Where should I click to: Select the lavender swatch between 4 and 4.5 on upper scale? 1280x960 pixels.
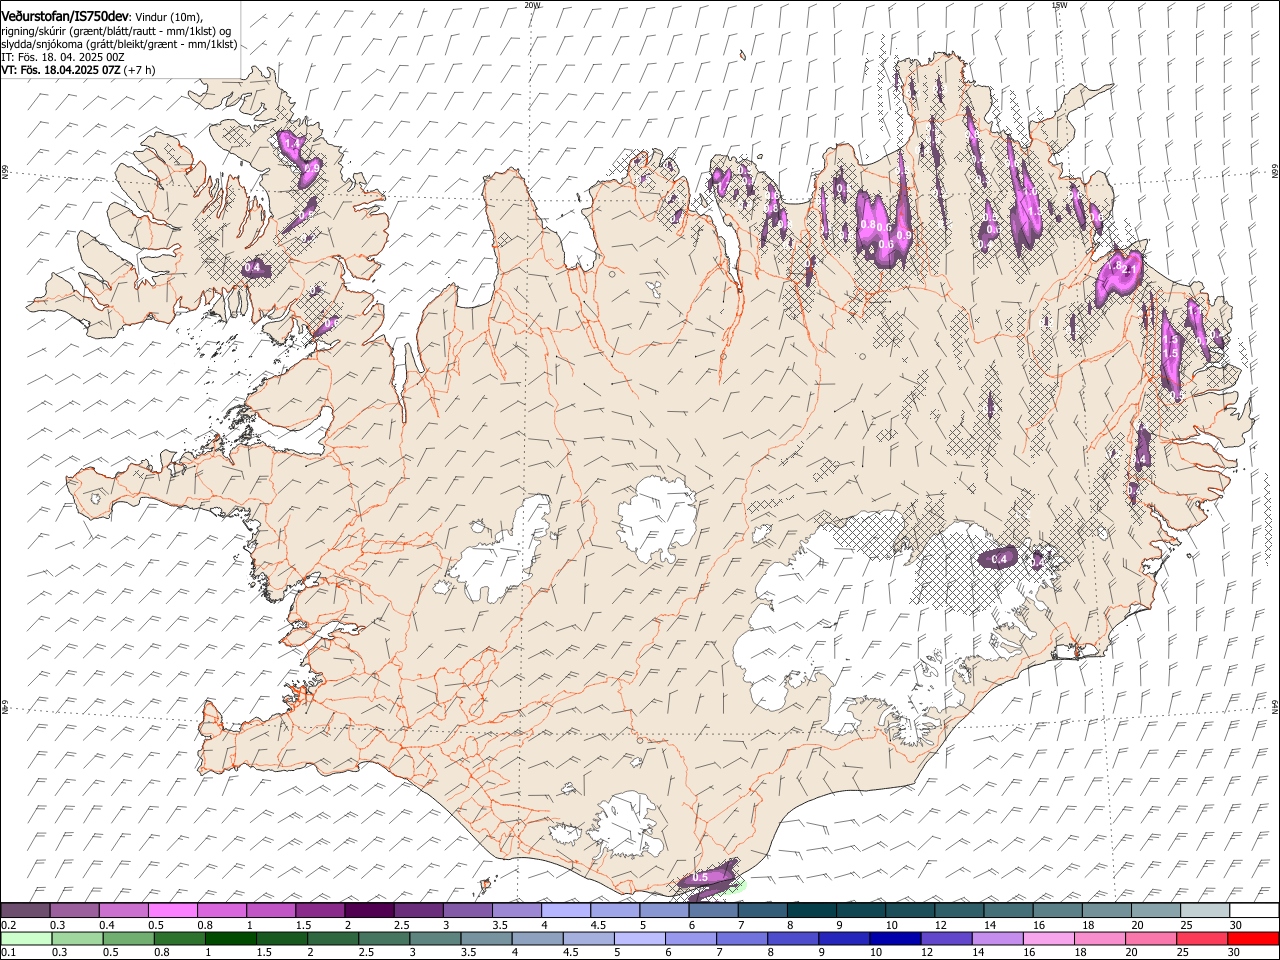pos(567,911)
